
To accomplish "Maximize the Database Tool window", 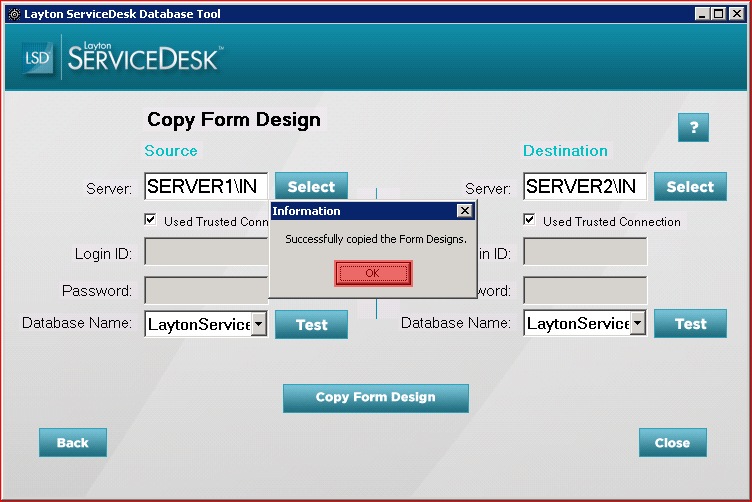I will click(x=718, y=14).
